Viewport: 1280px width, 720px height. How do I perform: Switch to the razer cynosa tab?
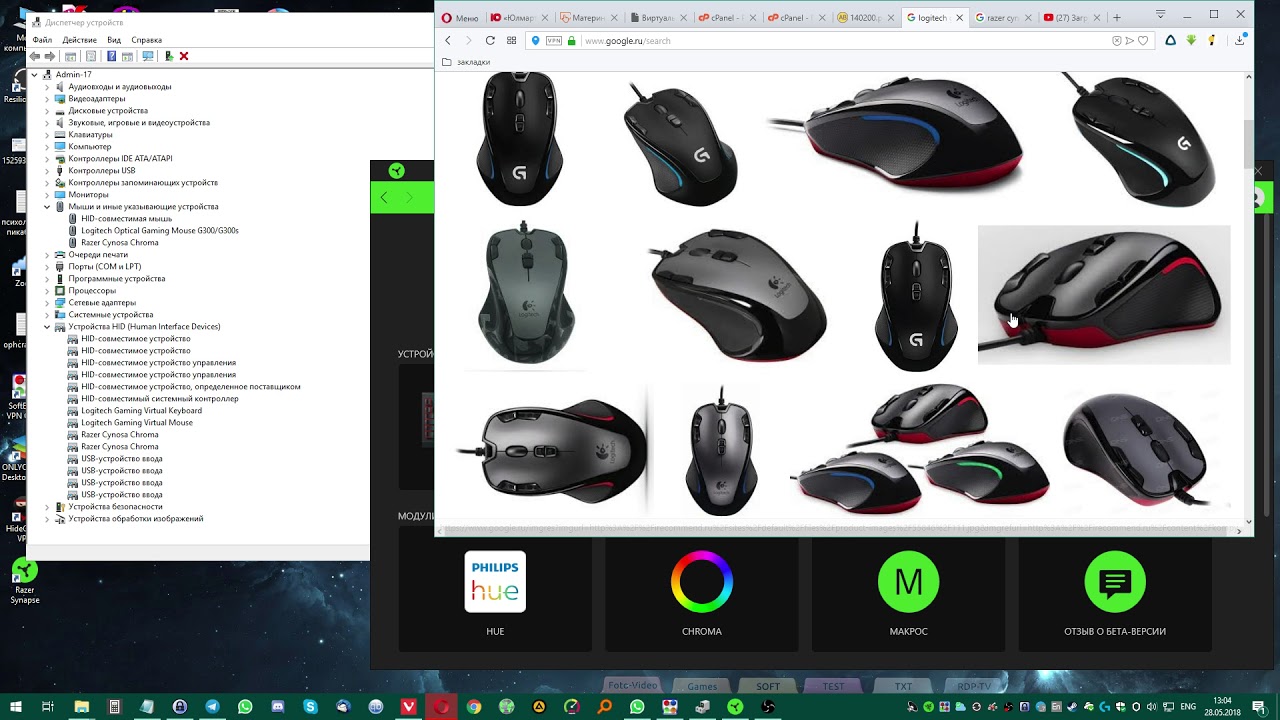click(1002, 18)
